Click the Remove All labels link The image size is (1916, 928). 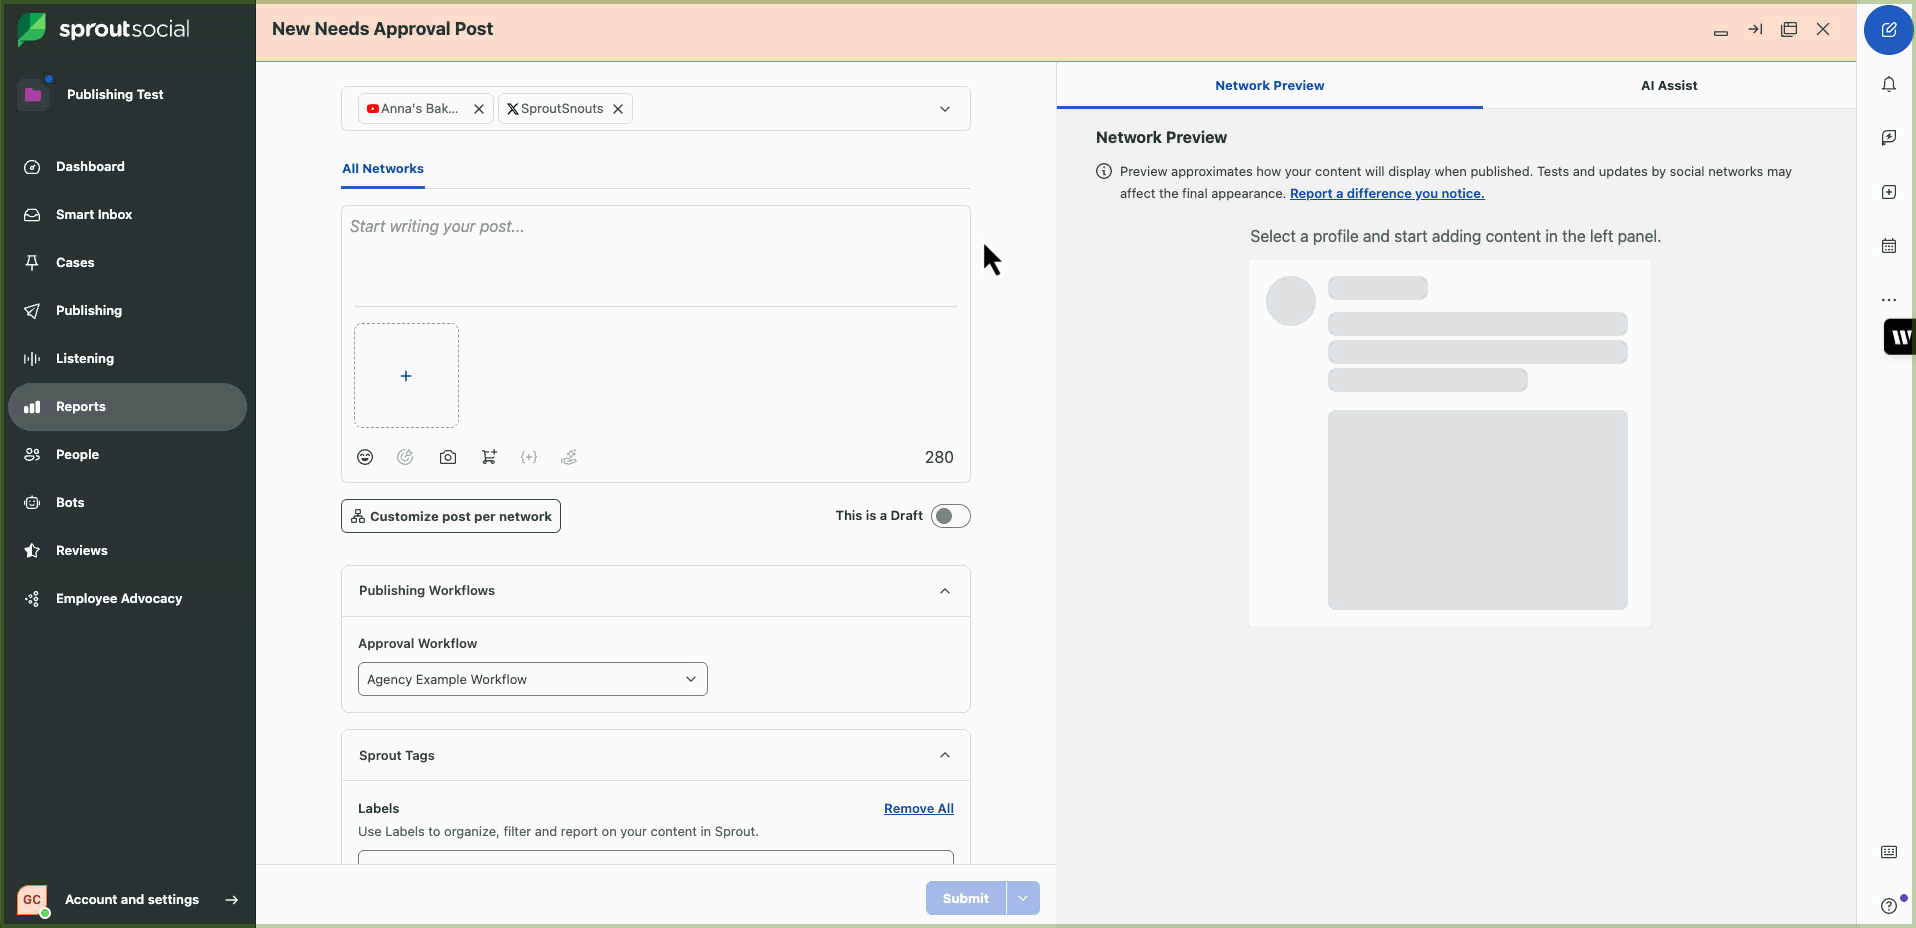(919, 809)
